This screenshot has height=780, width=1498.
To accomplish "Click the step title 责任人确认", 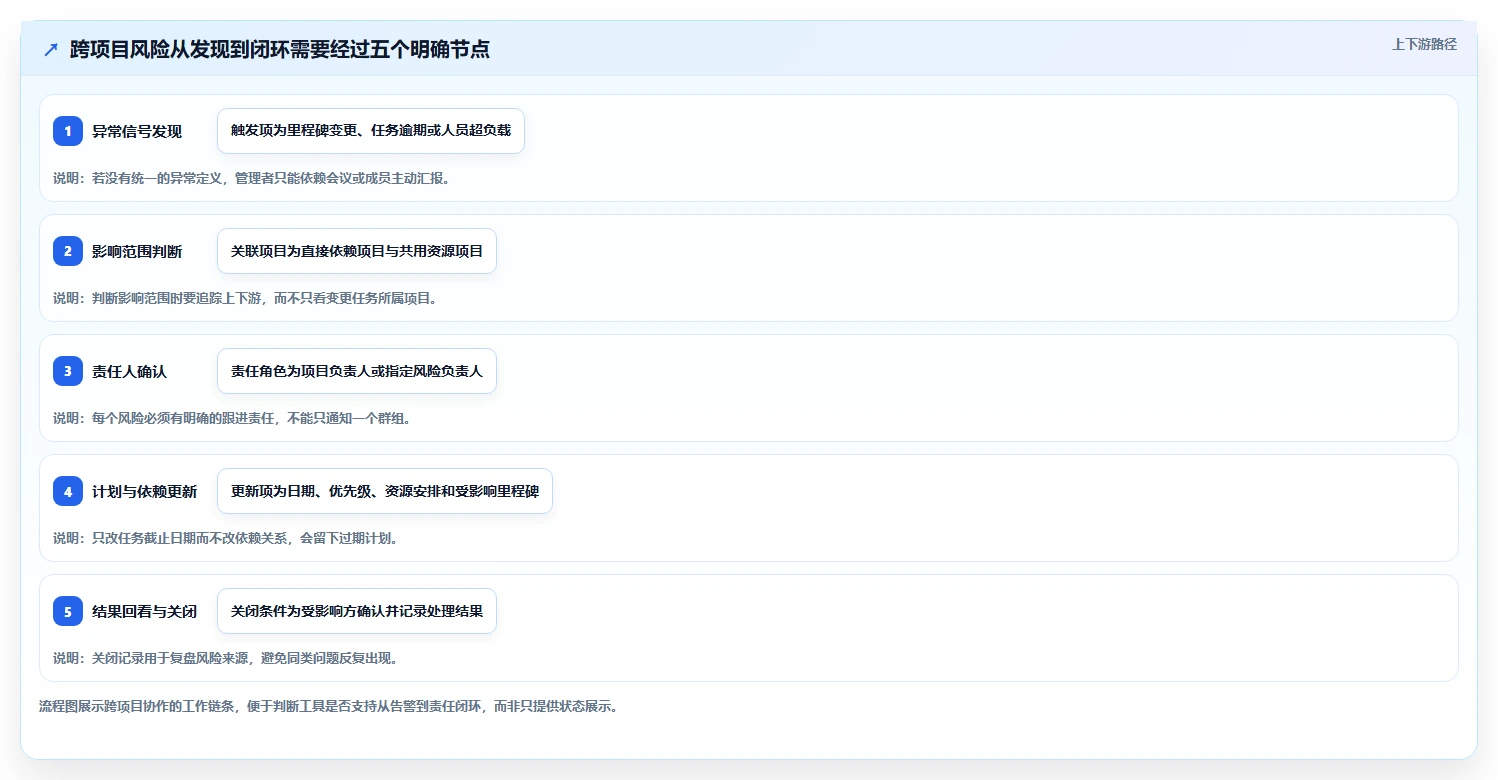I will coord(129,371).
